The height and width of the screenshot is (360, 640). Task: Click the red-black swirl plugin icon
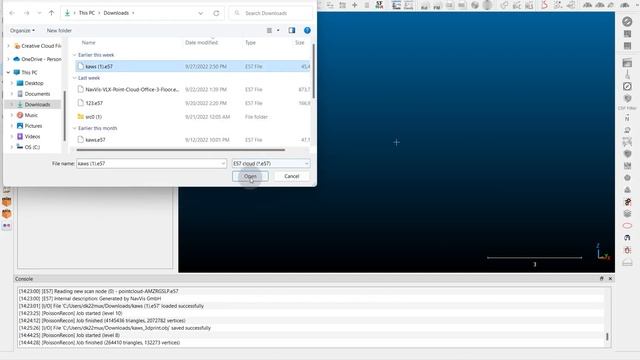[x=627, y=202]
